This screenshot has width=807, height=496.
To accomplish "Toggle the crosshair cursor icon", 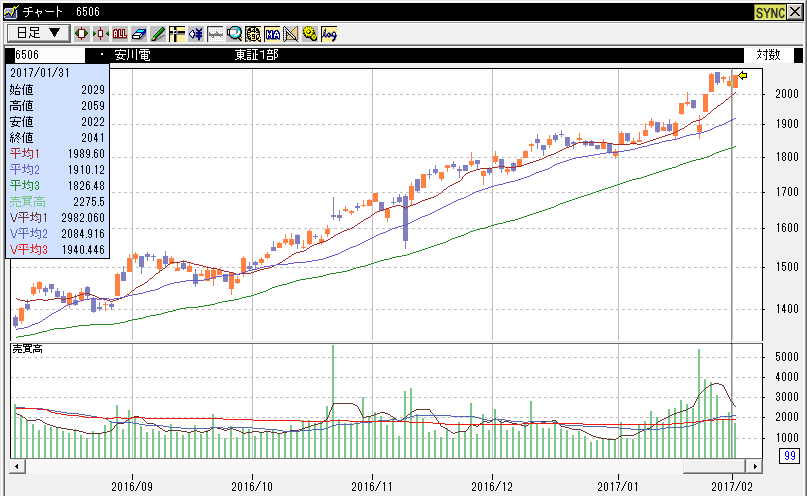I will click(x=176, y=33).
